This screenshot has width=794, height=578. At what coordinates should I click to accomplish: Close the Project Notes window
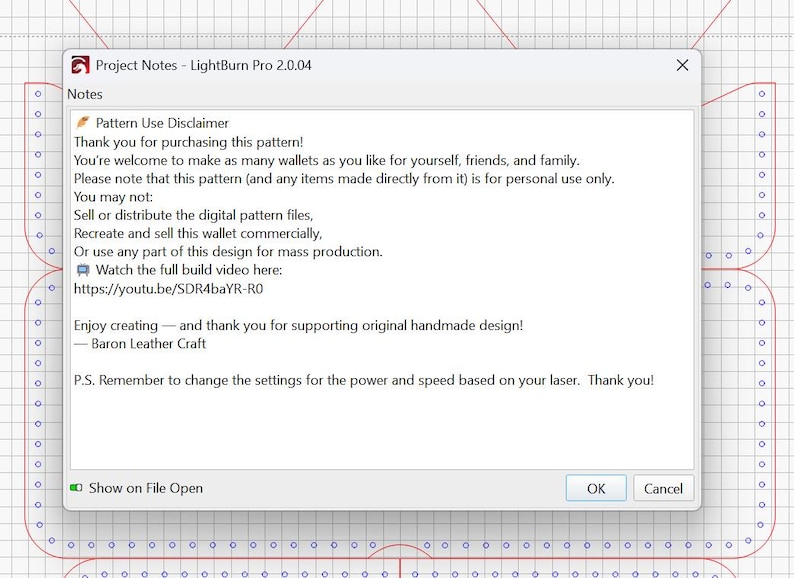pos(682,65)
